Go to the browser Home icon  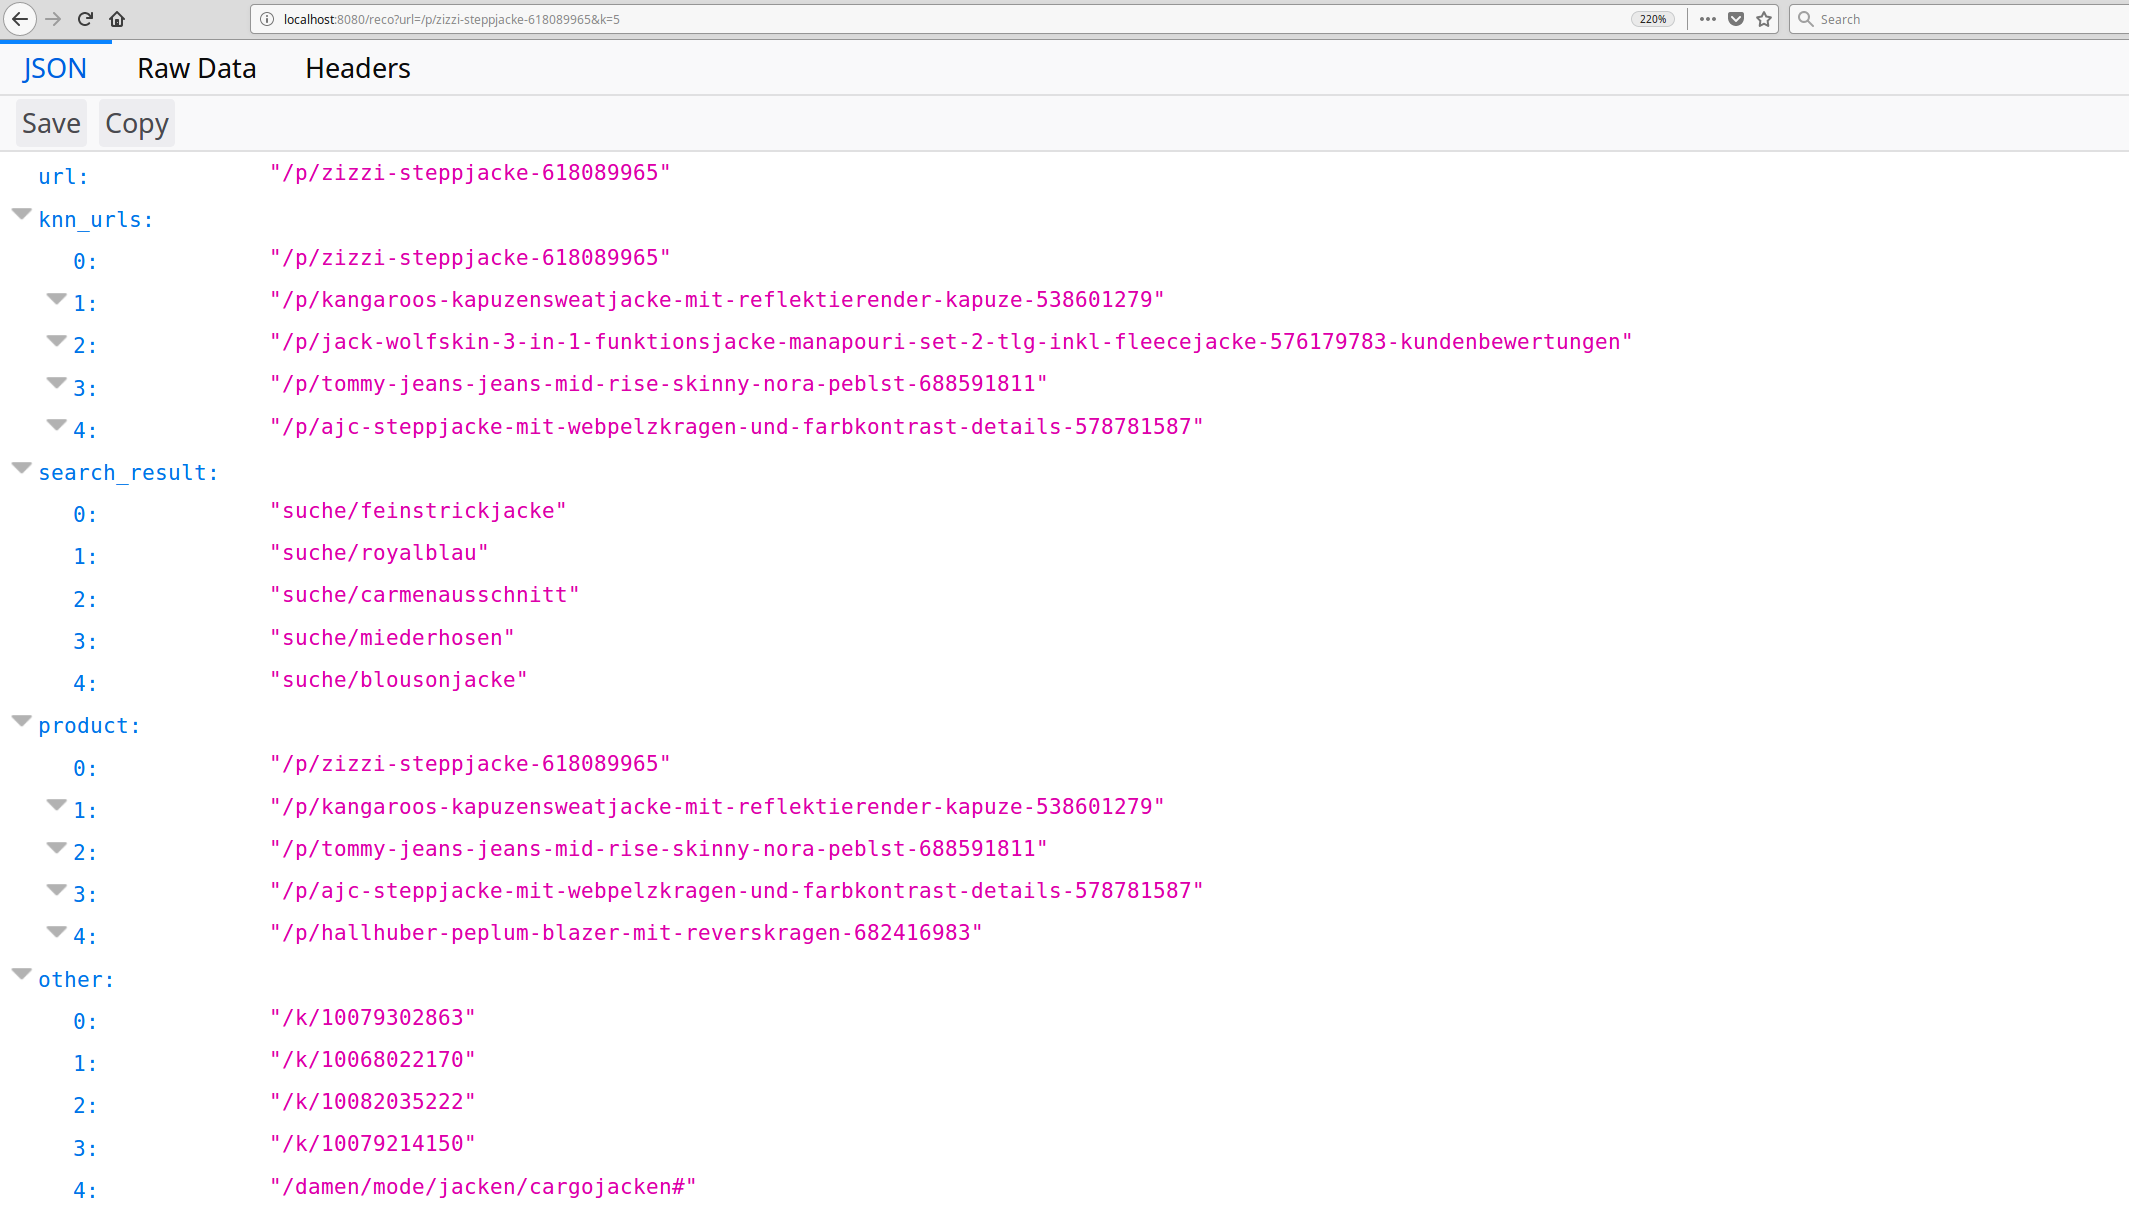(x=117, y=19)
